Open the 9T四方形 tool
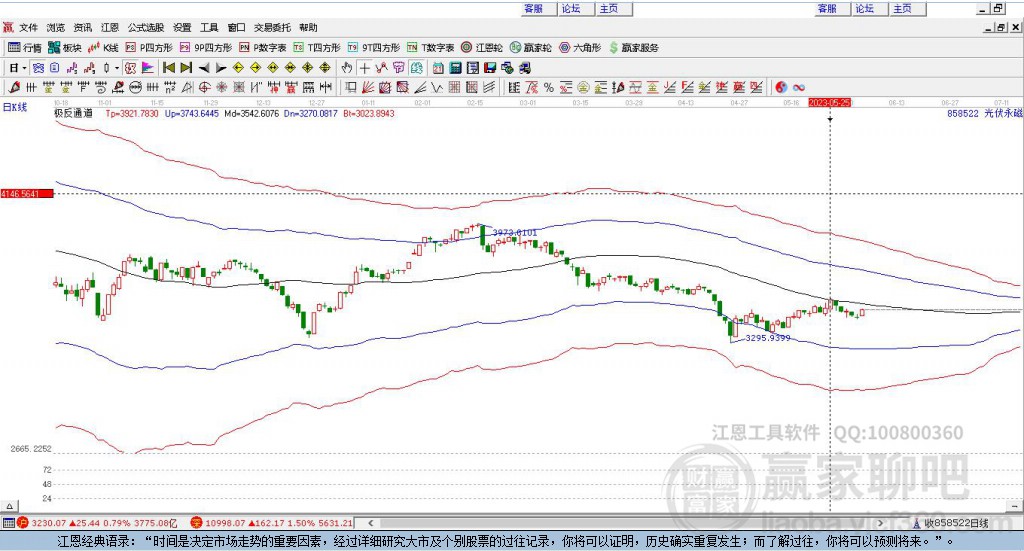1024x551 pixels. [374, 48]
